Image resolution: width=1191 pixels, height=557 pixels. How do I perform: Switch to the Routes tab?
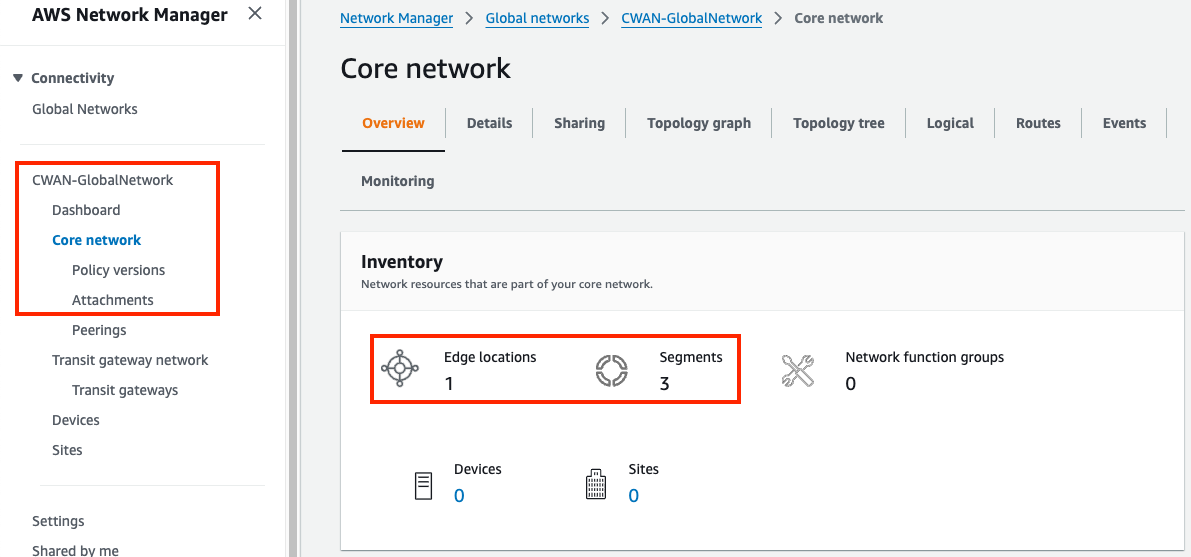click(x=1038, y=123)
